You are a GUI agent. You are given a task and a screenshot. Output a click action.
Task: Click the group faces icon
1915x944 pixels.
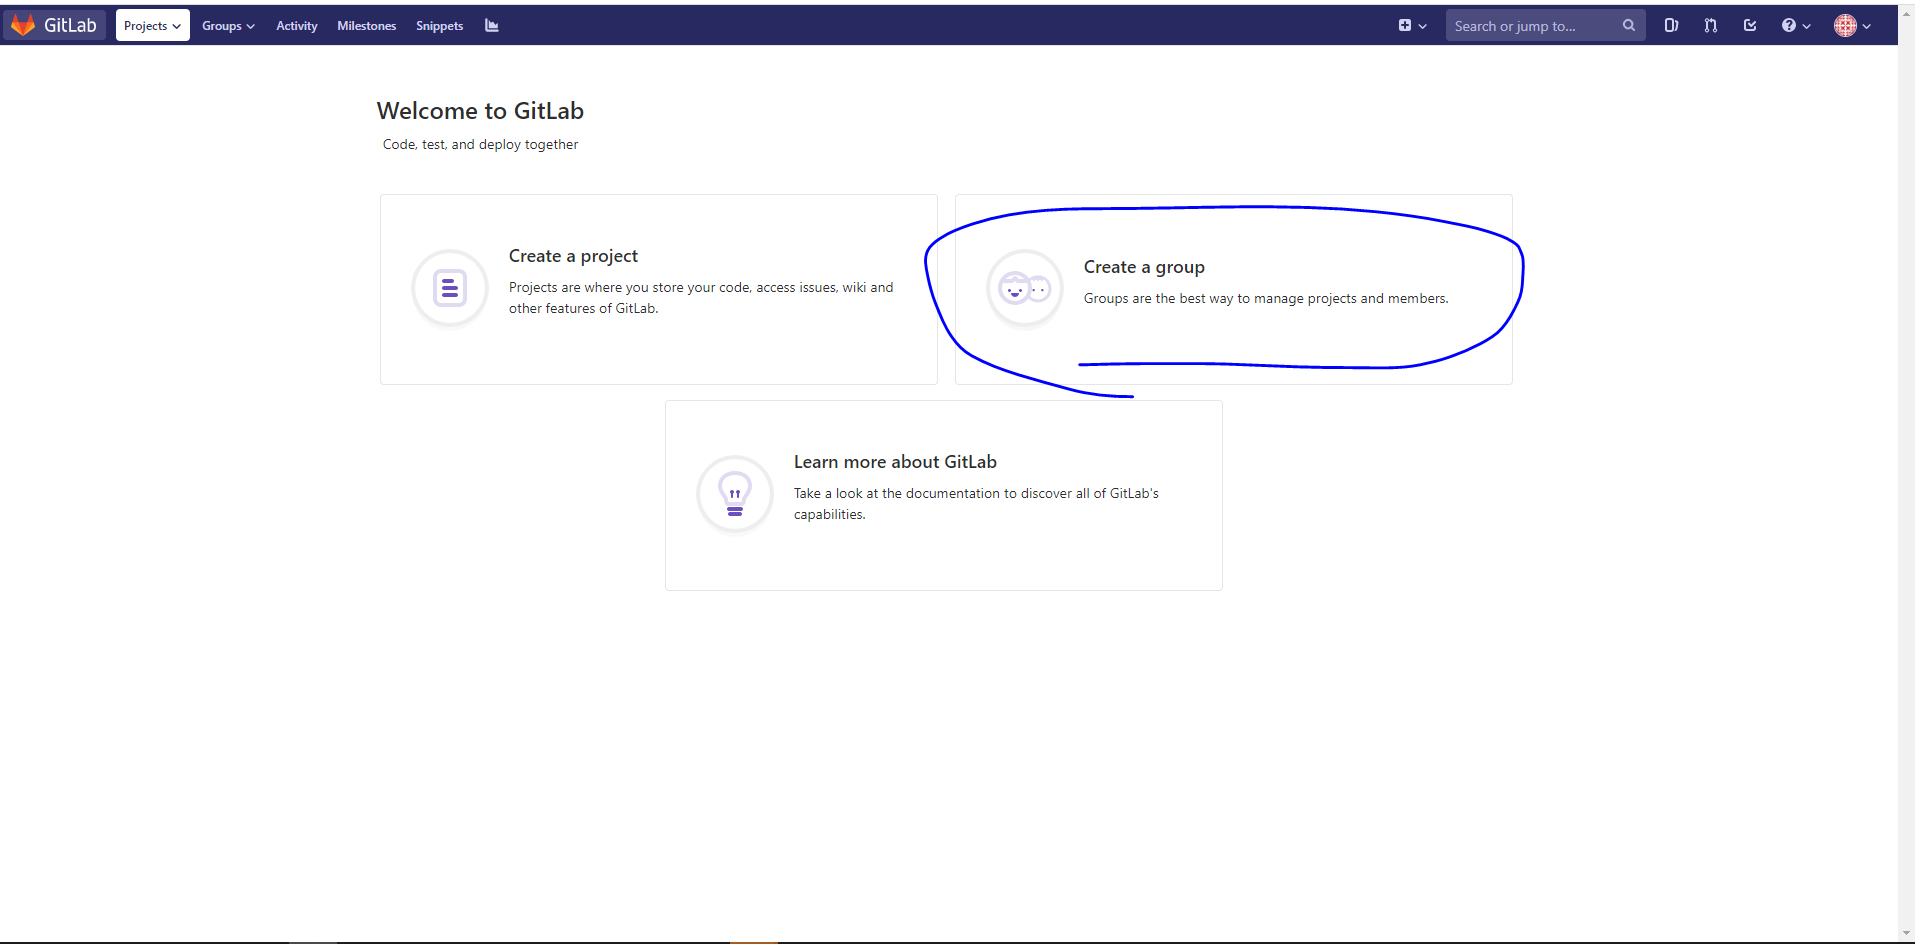1025,288
